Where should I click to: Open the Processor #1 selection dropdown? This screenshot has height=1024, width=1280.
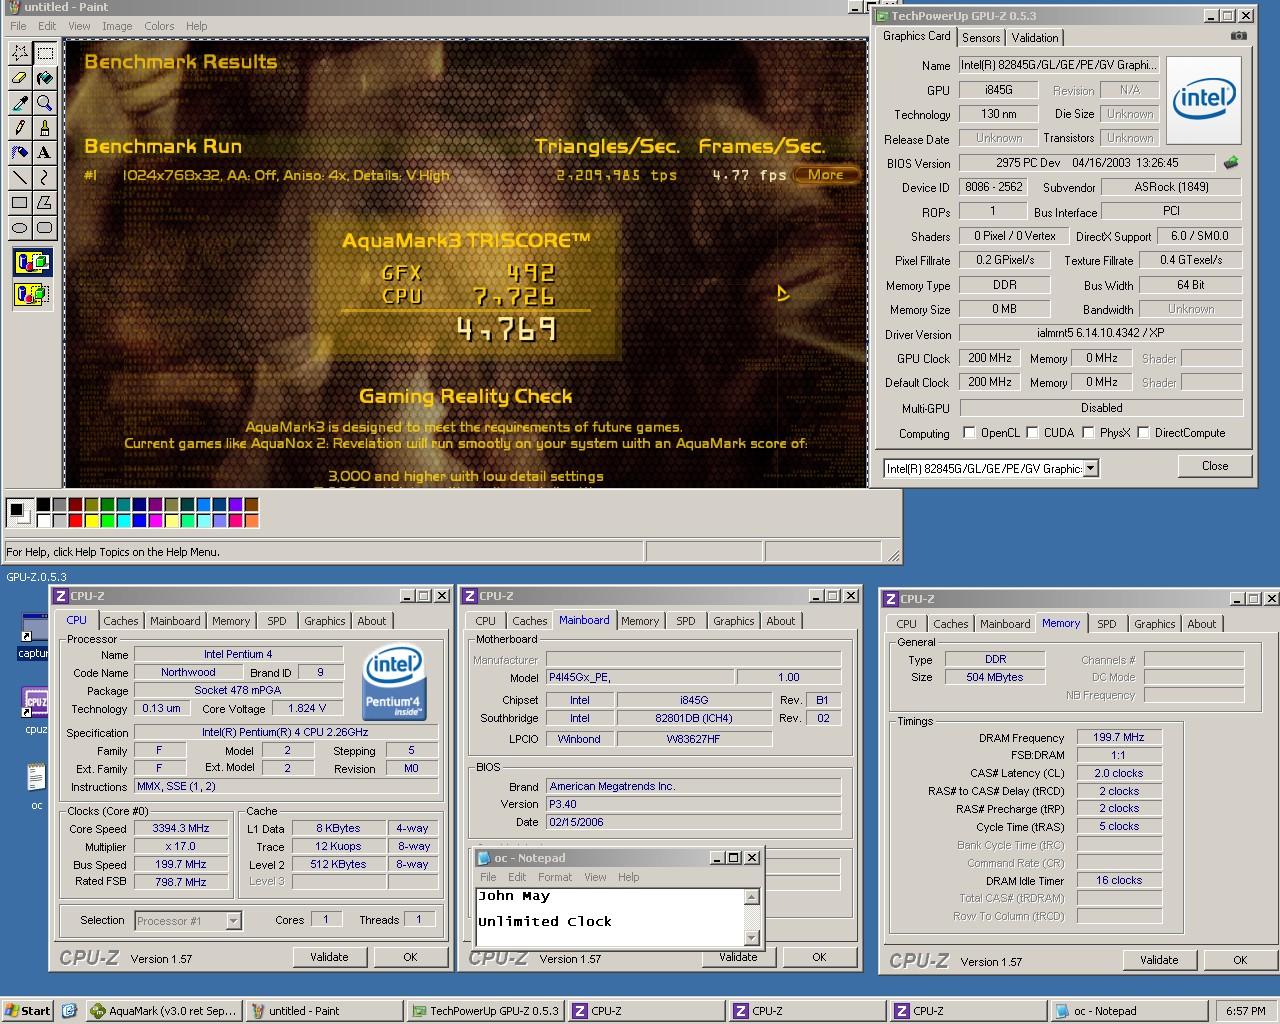[233, 921]
